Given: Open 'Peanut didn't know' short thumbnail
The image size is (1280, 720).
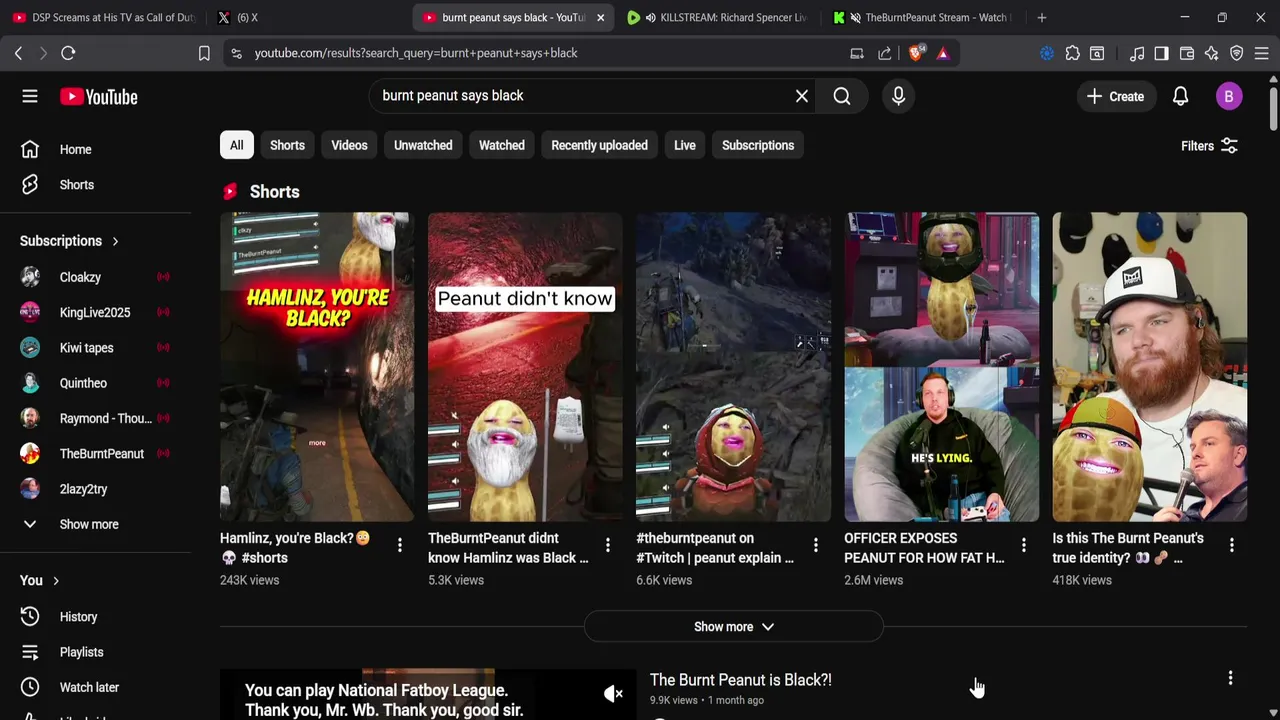Looking at the screenshot, I should click(x=525, y=366).
